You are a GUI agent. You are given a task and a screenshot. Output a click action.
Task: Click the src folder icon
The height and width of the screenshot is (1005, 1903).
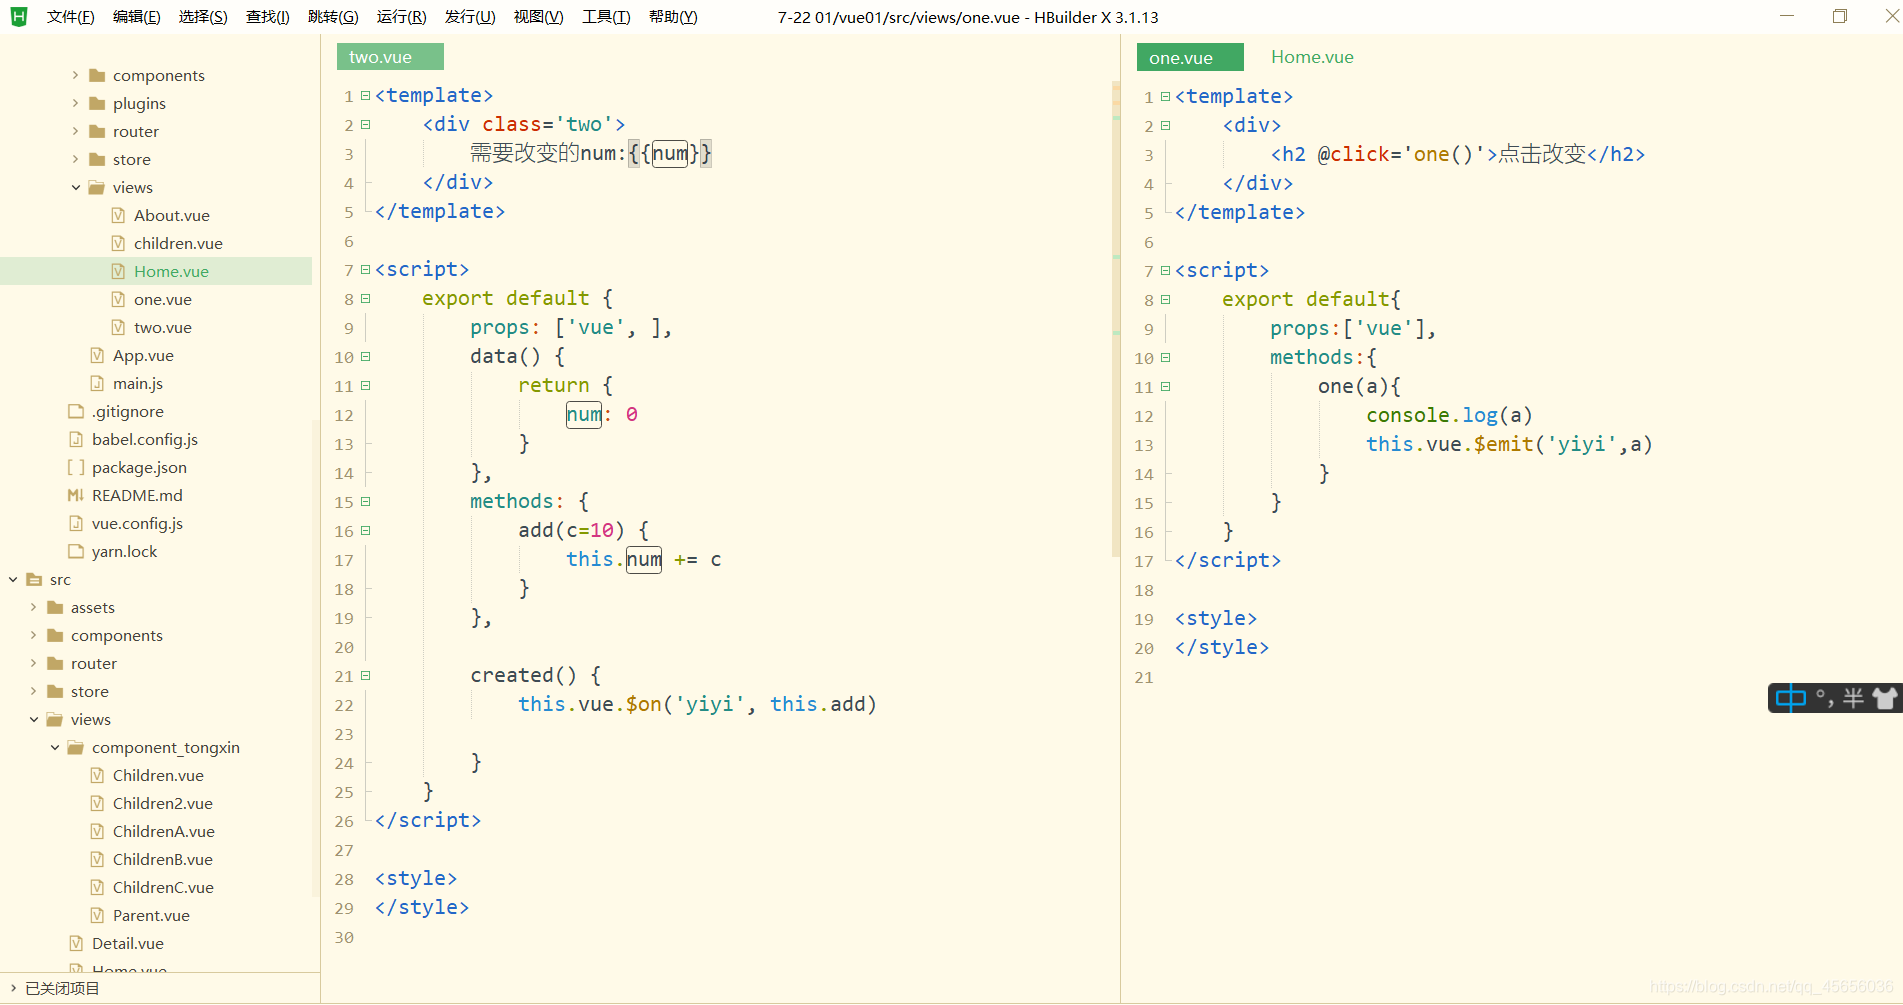(x=34, y=579)
